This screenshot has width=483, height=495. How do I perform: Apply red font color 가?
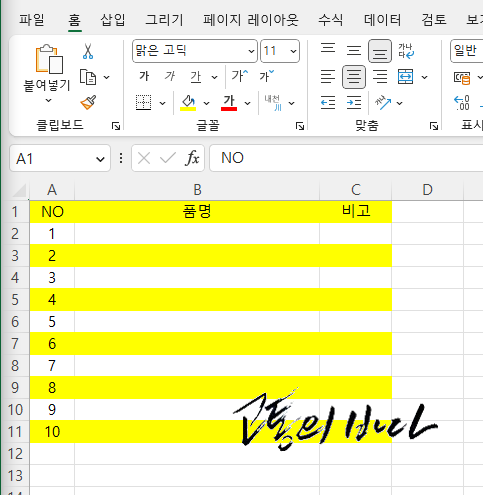tap(229, 103)
